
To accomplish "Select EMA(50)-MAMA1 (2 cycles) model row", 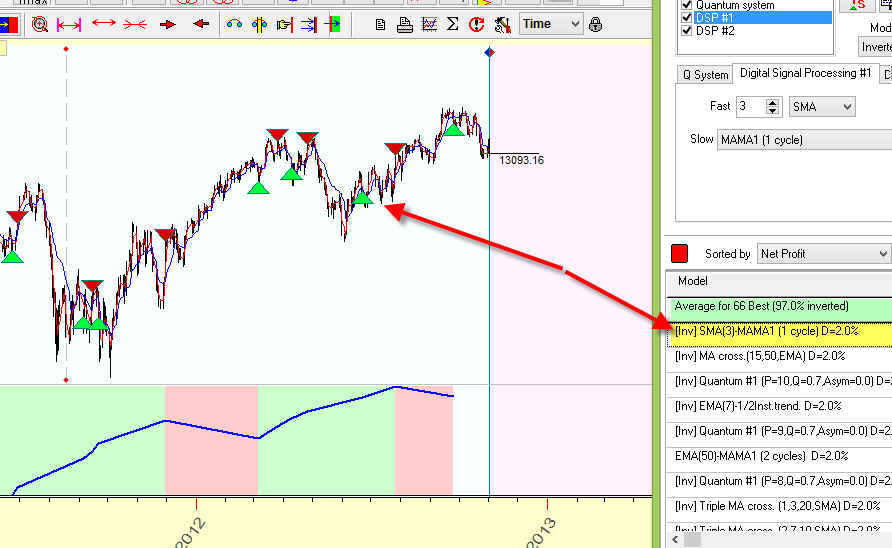I will click(760, 455).
